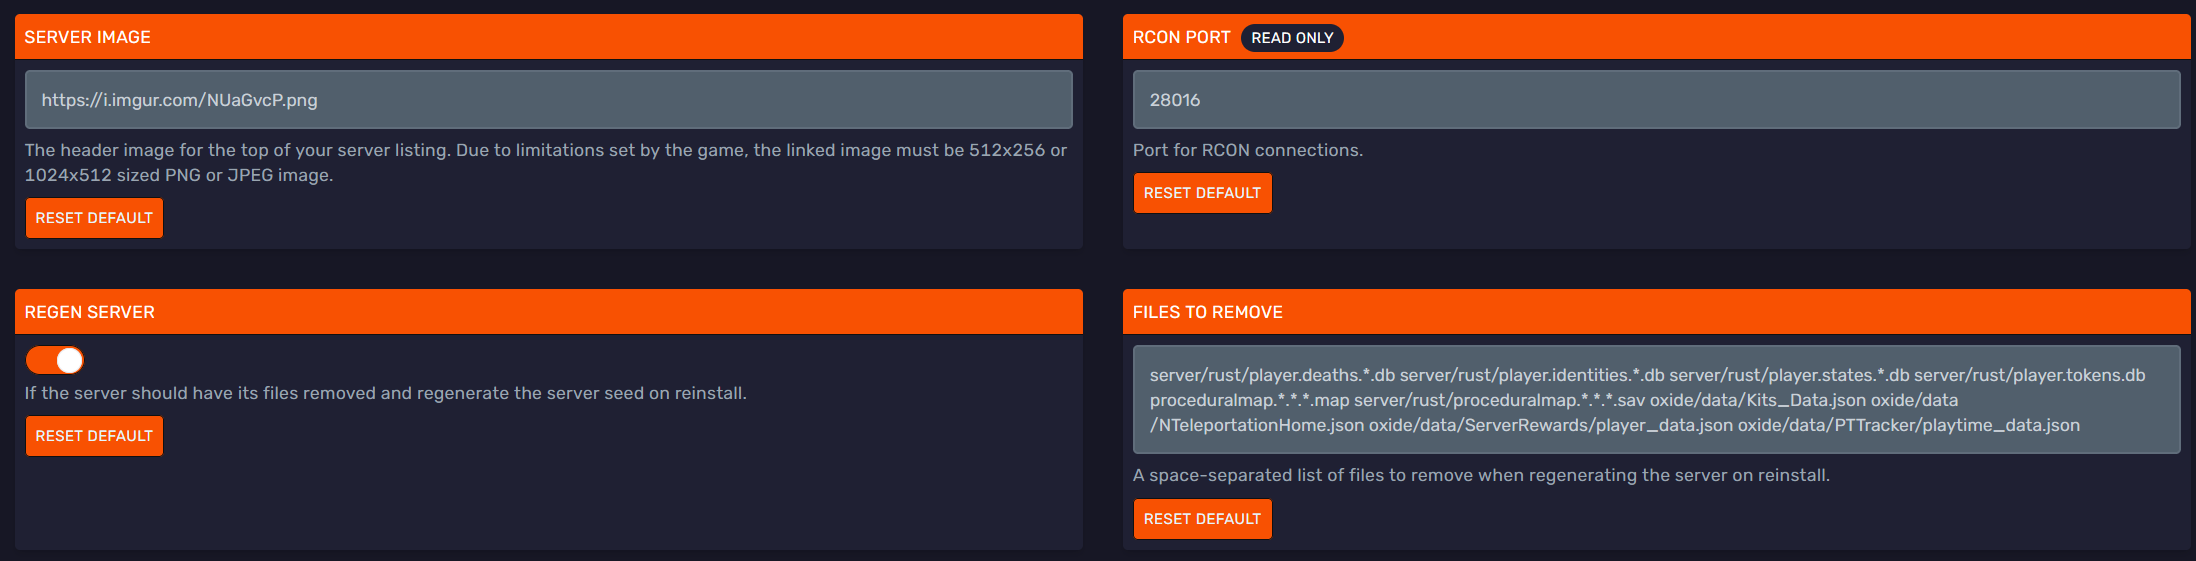Viewport: 2196px width, 561px height.
Task: Select the RCON PORT header title
Action: (1181, 37)
